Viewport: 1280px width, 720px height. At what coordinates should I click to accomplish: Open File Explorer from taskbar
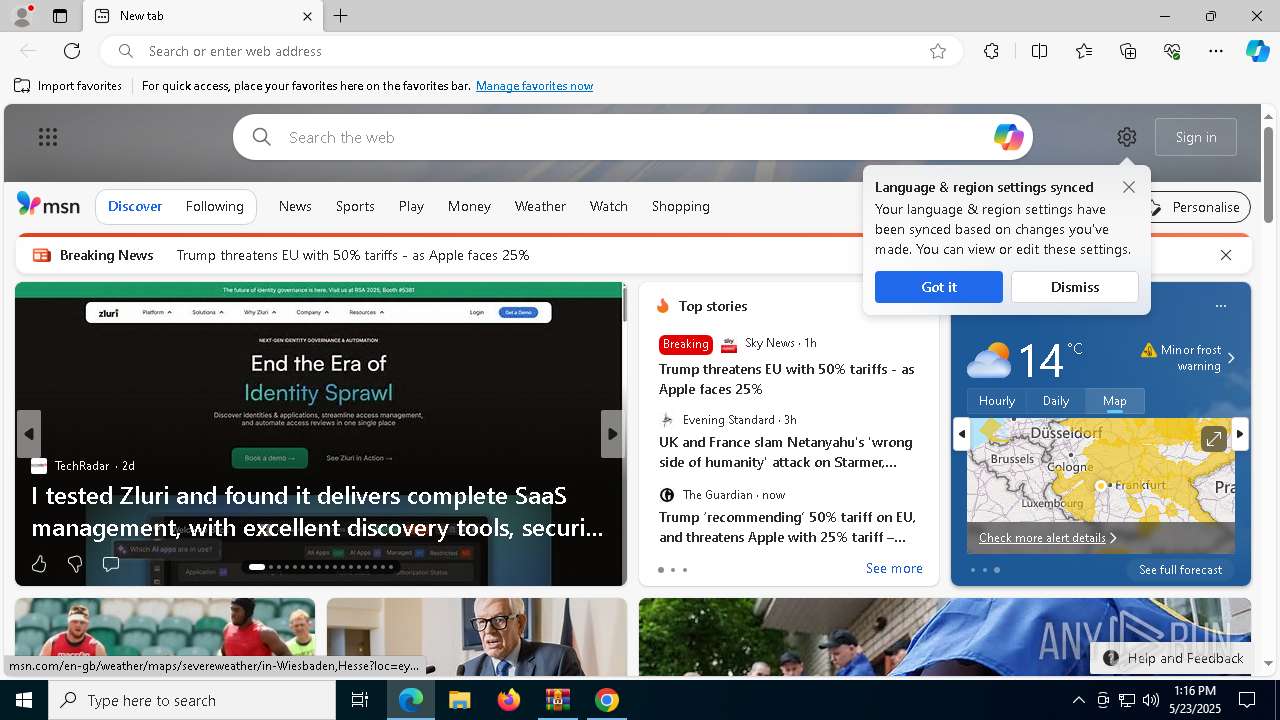pyautogui.click(x=459, y=700)
